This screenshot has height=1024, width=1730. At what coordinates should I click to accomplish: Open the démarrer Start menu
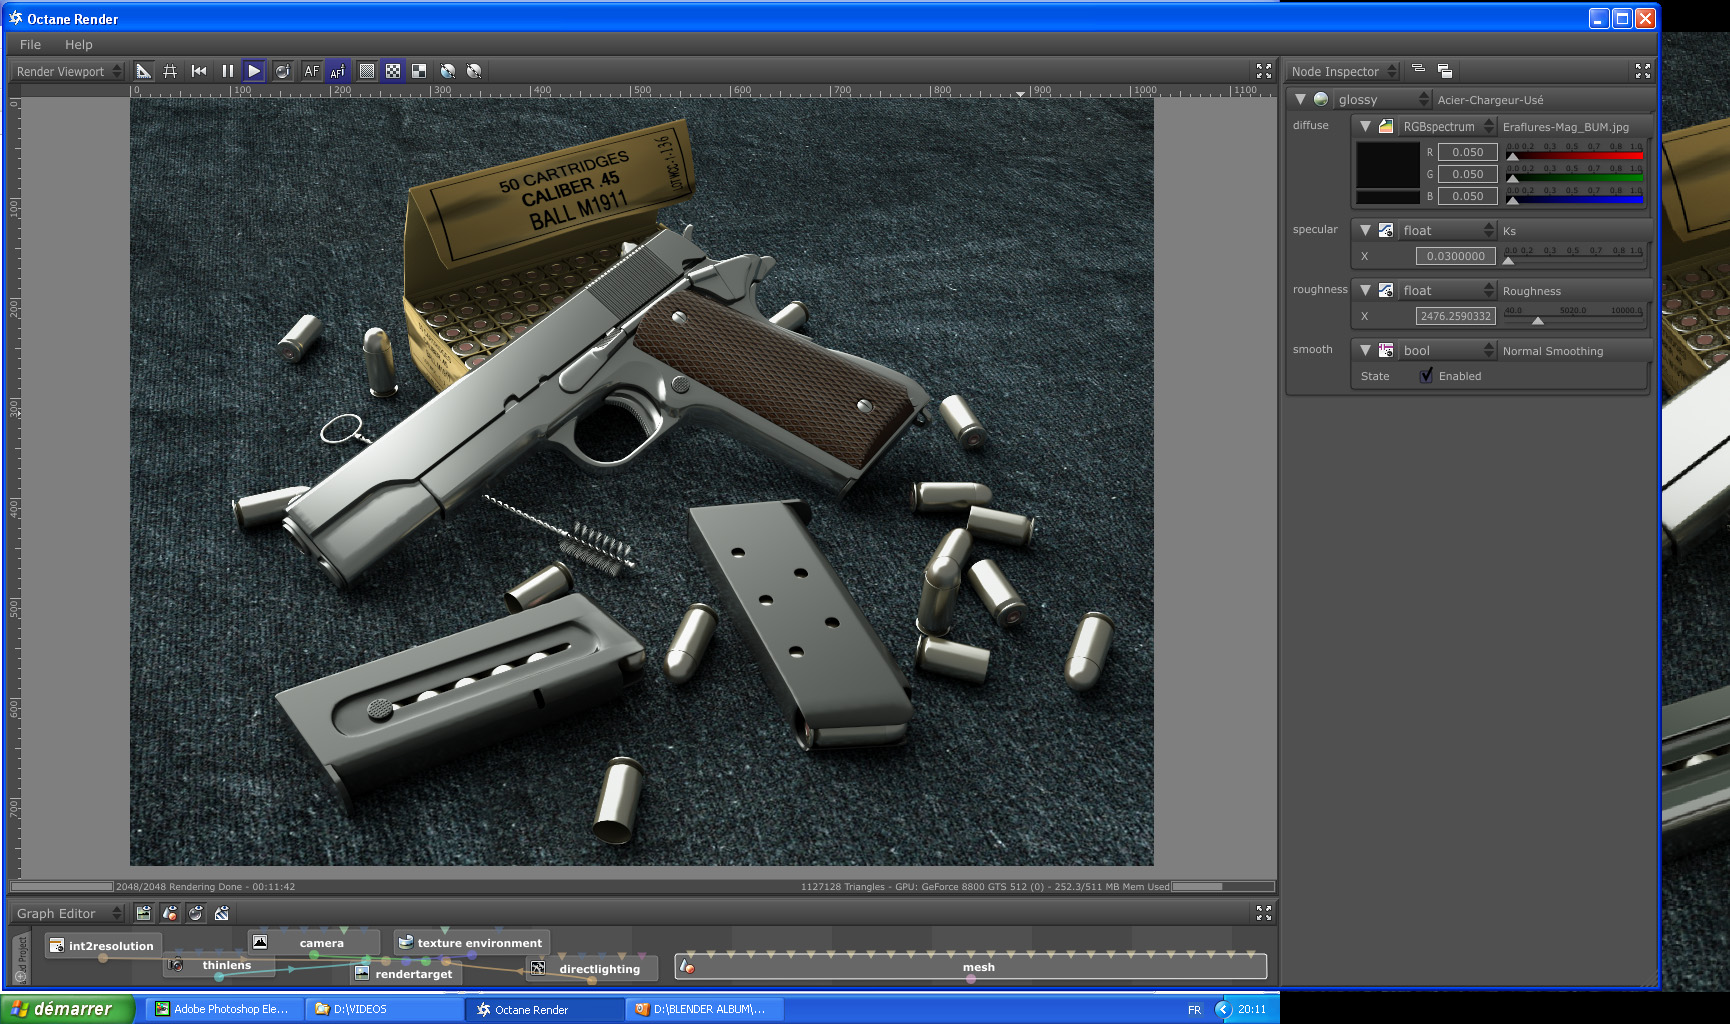pos(67,1009)
